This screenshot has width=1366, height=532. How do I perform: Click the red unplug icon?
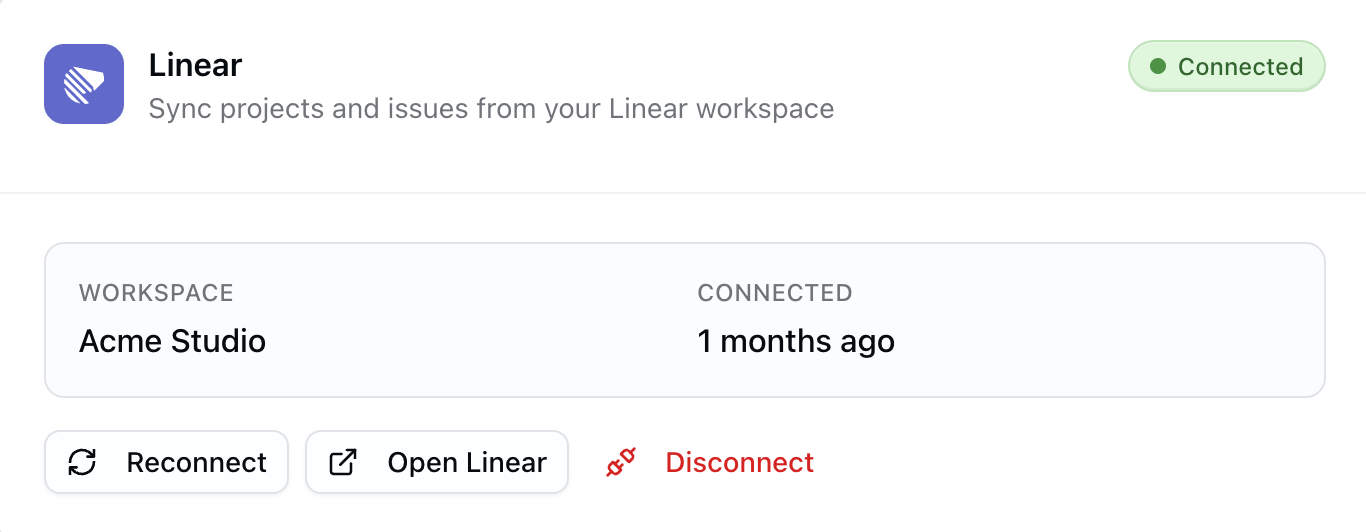coord(621,463)
